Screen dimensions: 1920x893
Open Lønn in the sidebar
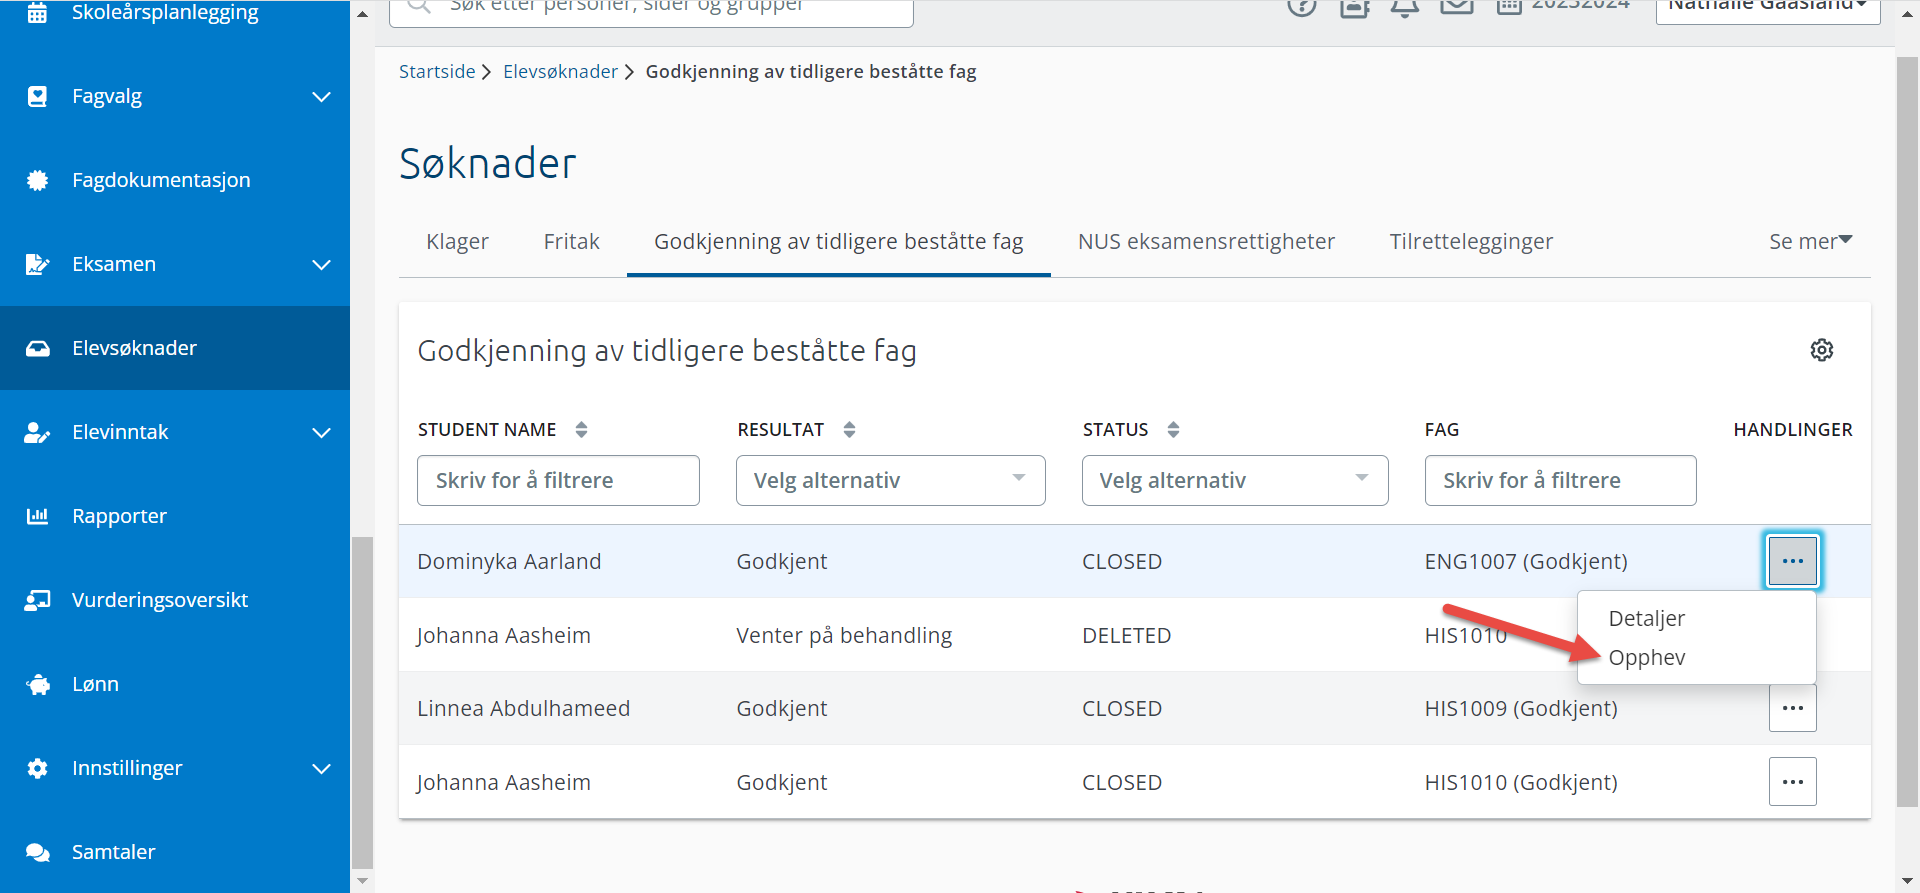click(x=95, y=684)
